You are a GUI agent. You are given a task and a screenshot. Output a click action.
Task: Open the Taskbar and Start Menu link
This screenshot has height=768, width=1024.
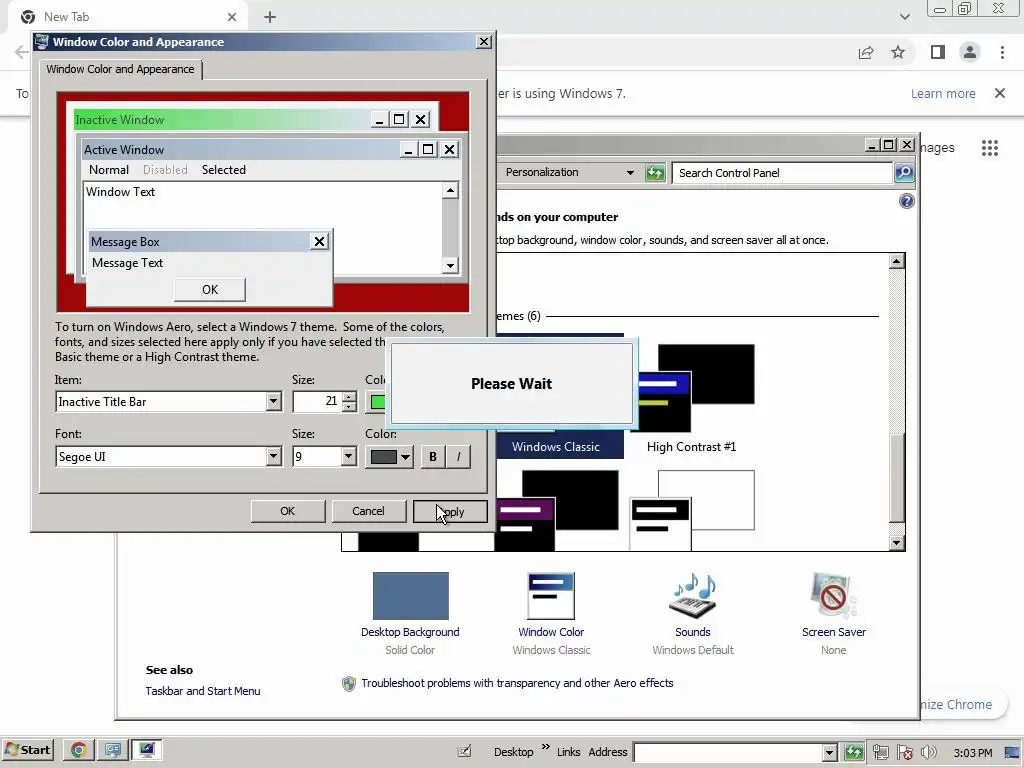click(x=203, y=691)
